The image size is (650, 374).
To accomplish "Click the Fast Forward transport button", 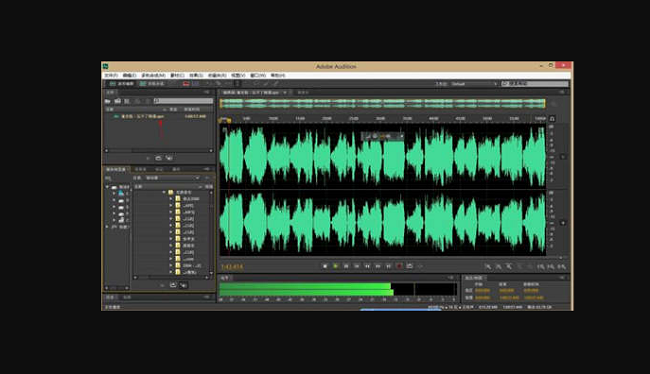I will pos(378,266).
